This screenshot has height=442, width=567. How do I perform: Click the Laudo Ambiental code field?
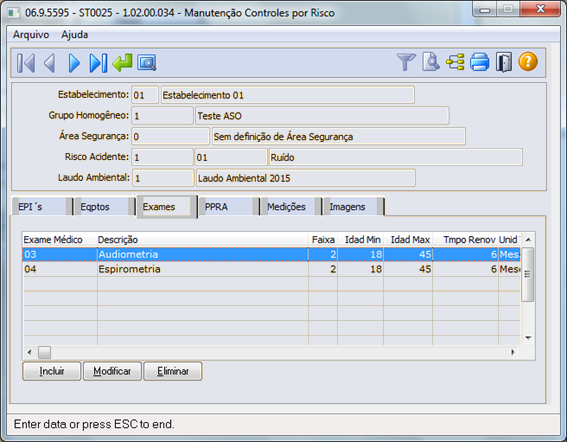pos(163,178)
